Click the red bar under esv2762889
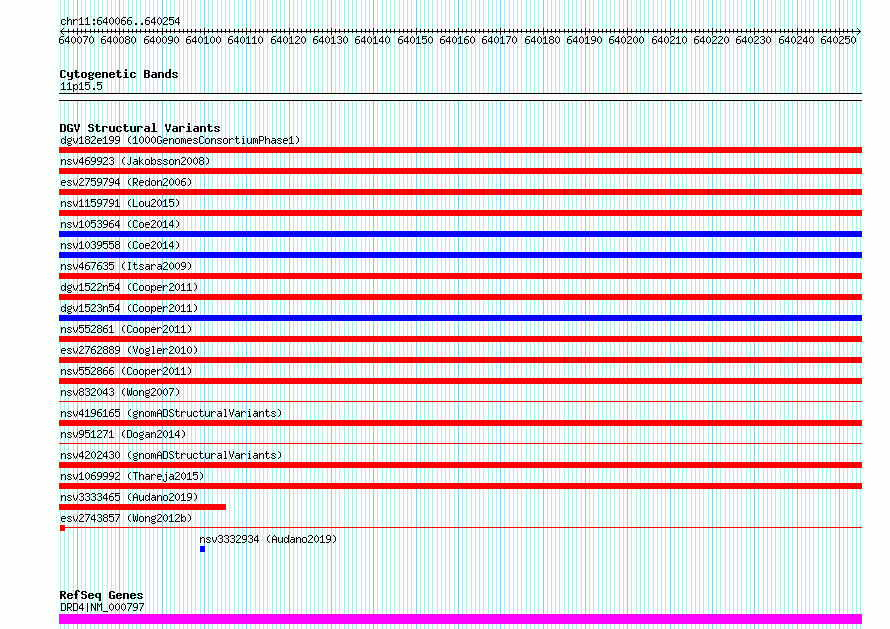Image resolution: width=890 pixels, height=629 pixels. pos(460,360)
